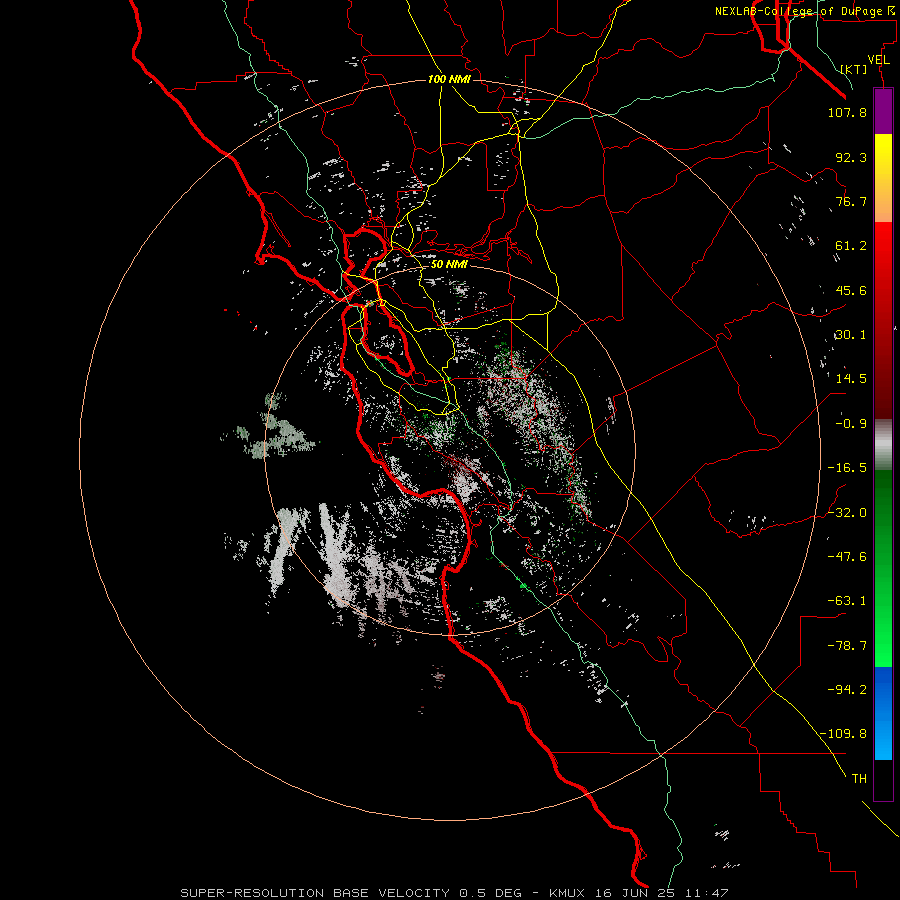
Task: Select the -32.0 scale value
Action: click(x=847, y=513)
